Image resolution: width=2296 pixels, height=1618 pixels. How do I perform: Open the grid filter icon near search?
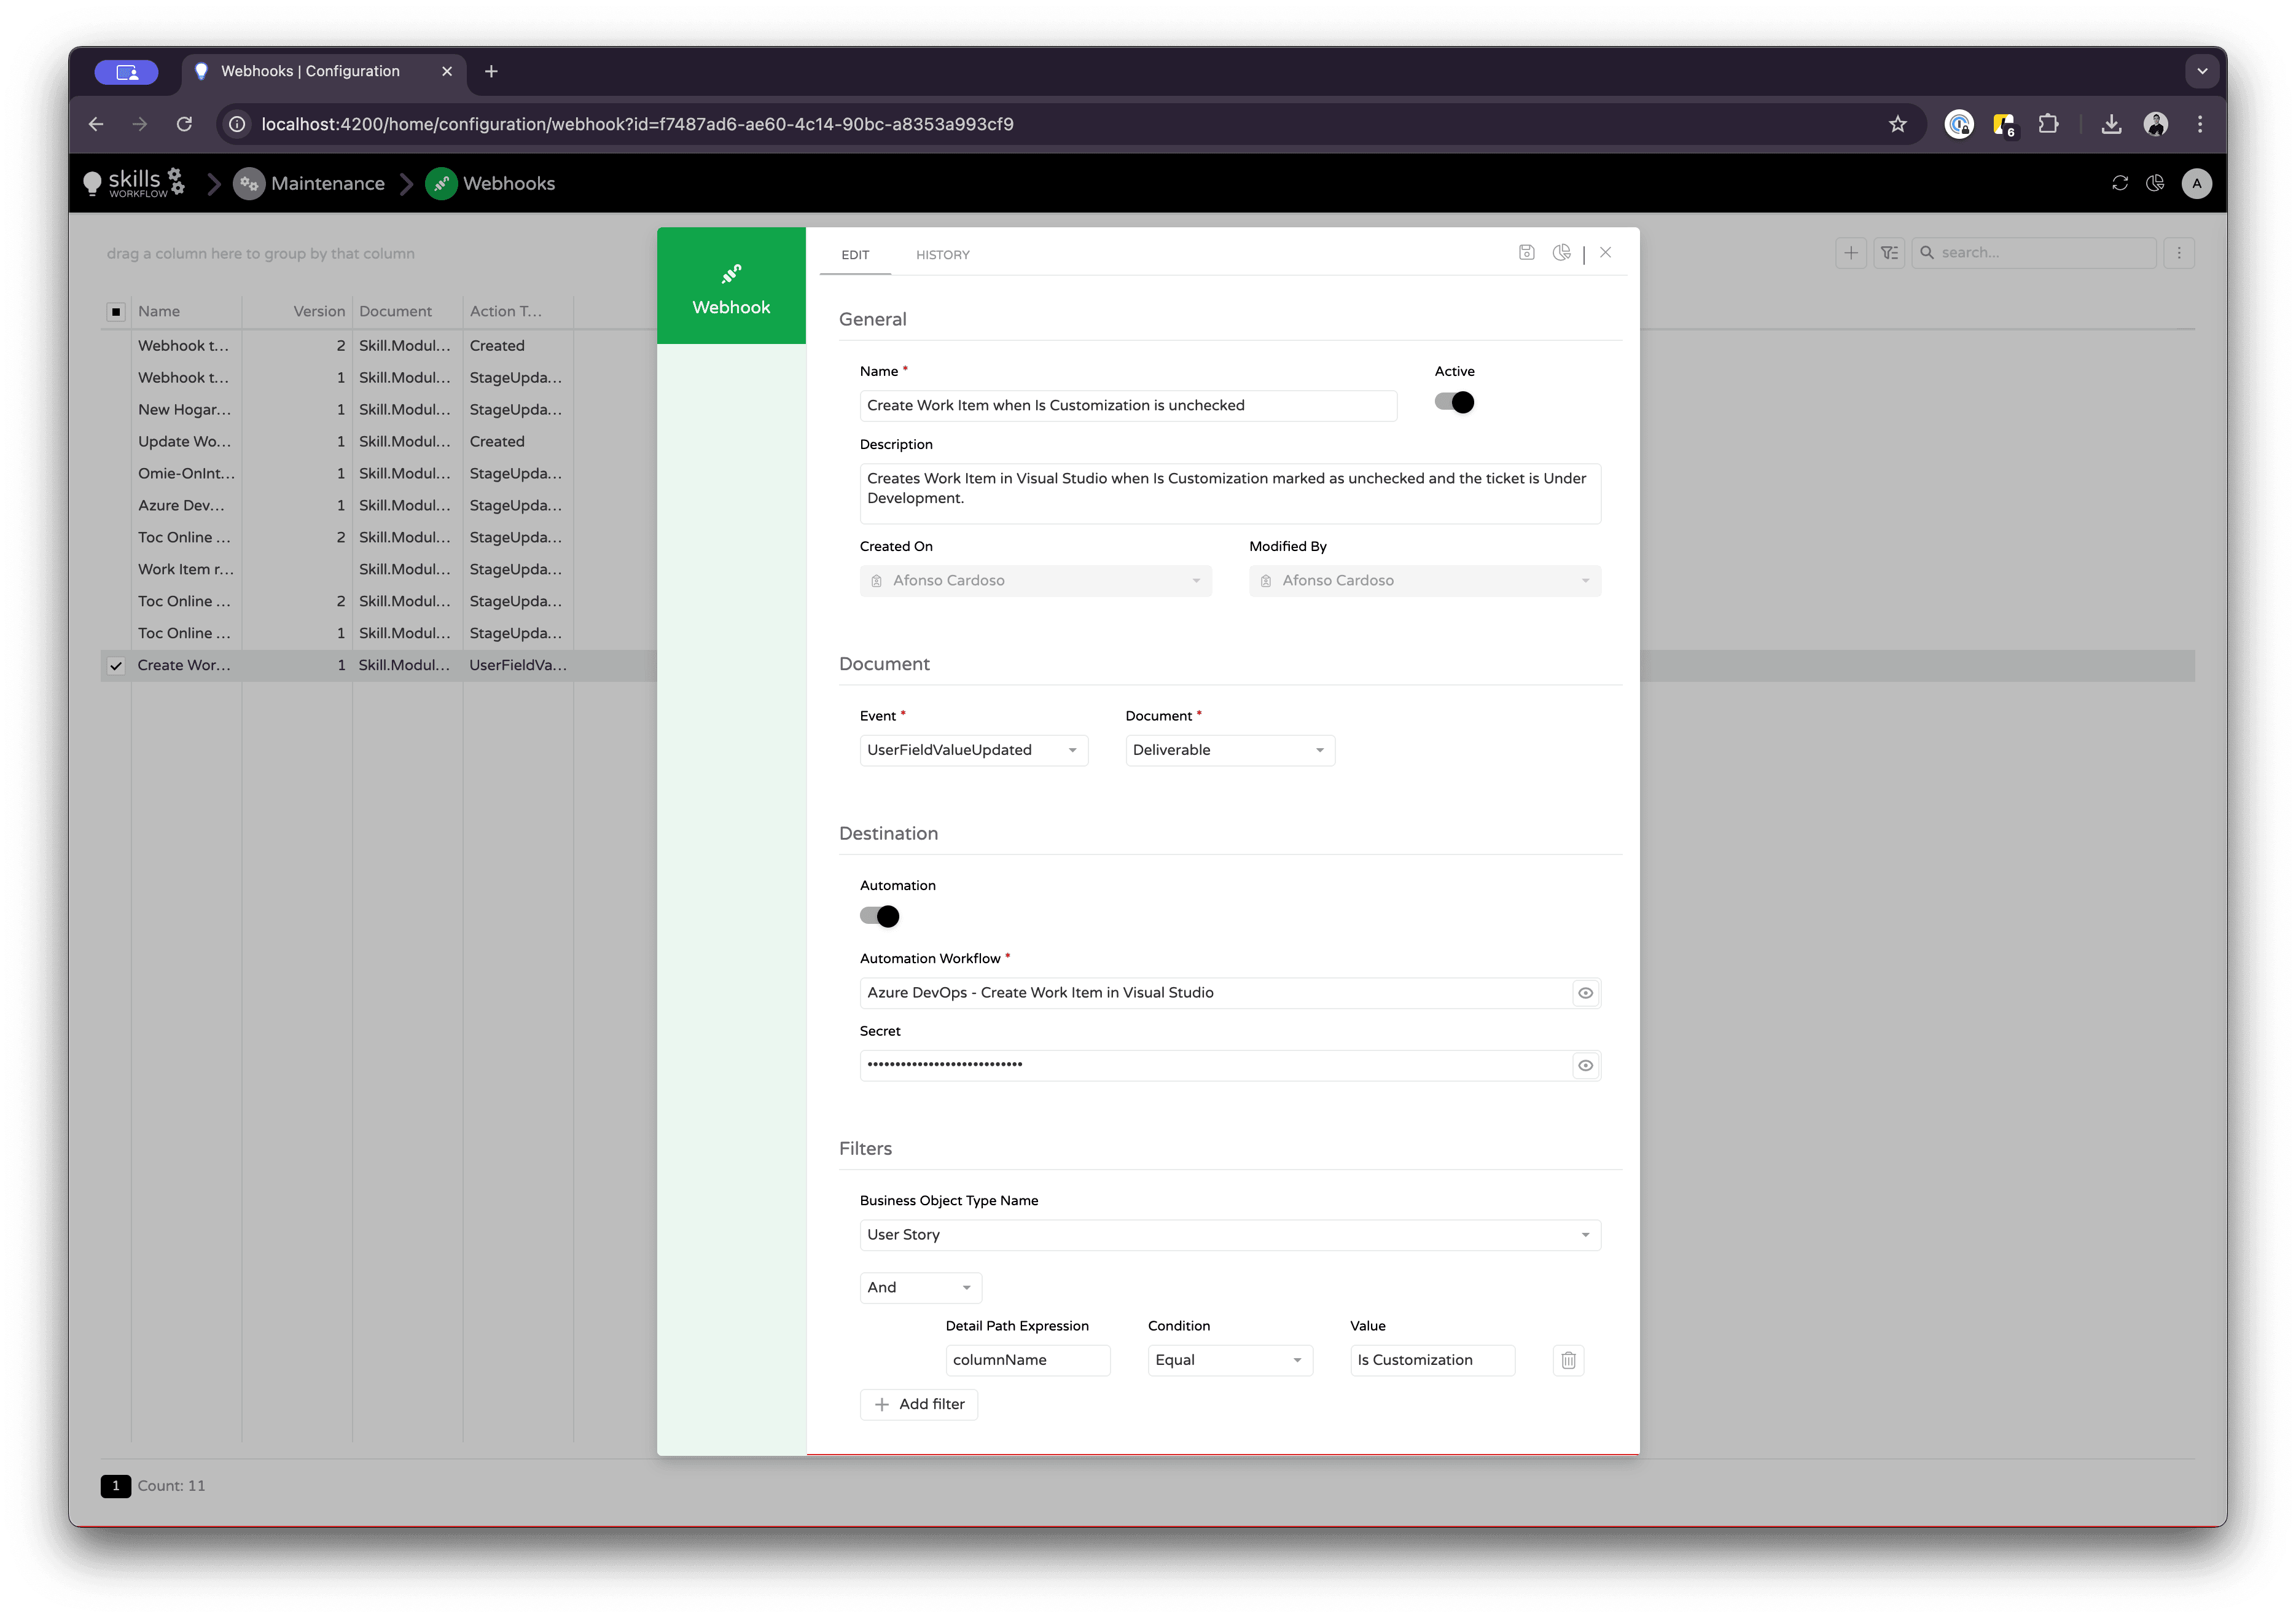1888,253
